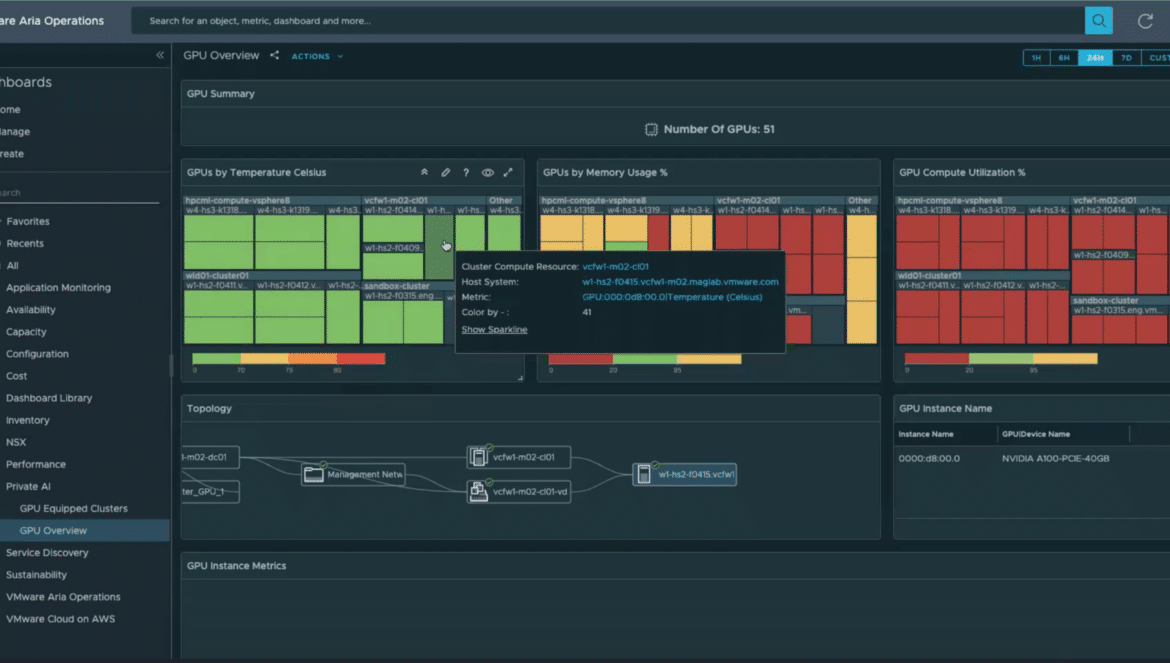The image size is (1170, 663).
Task: Open the Configuration sidebar section
Action: click(x=37, y=354)
